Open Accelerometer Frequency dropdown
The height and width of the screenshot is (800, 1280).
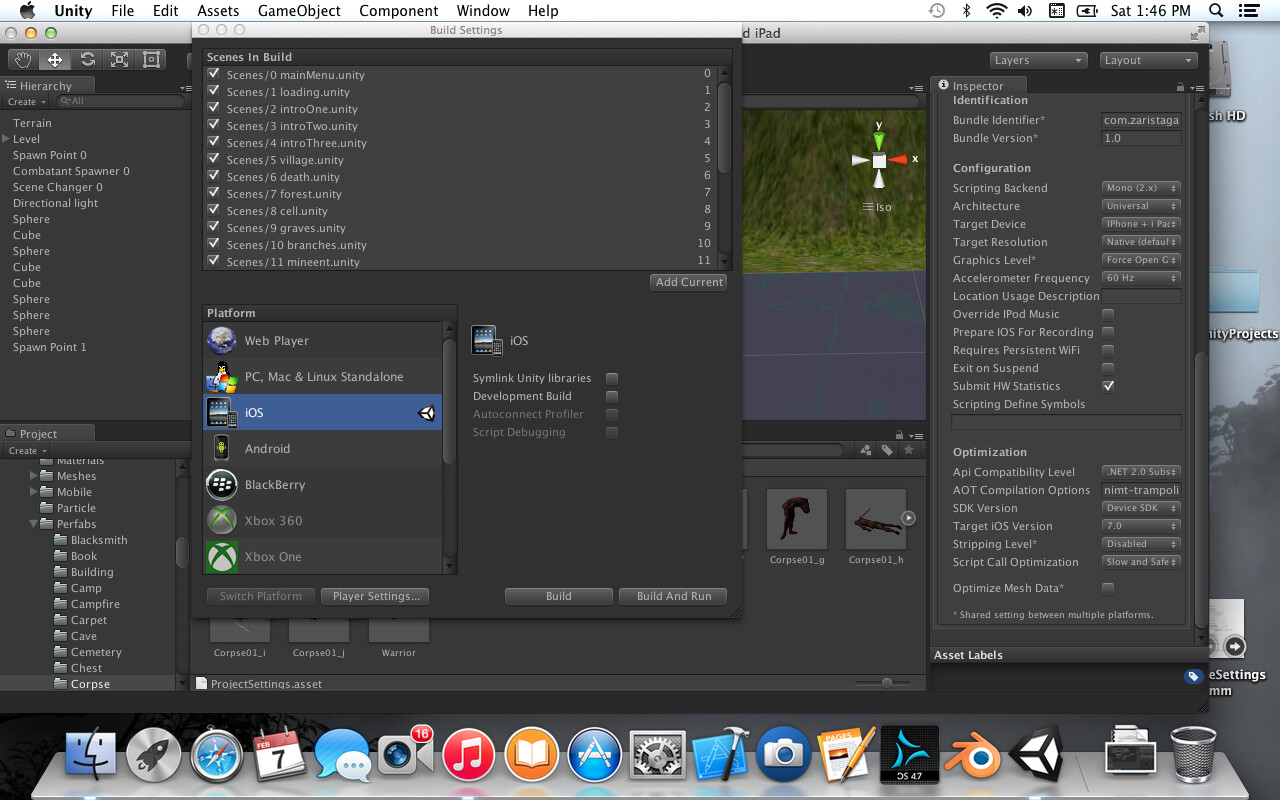[1141, 278]
